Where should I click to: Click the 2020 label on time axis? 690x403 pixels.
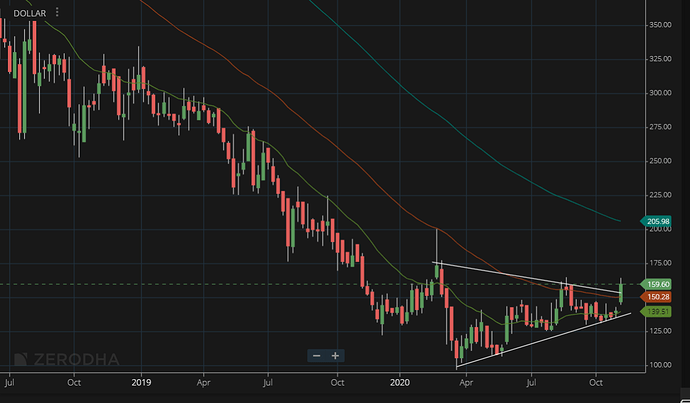click(x=400, y=382)
